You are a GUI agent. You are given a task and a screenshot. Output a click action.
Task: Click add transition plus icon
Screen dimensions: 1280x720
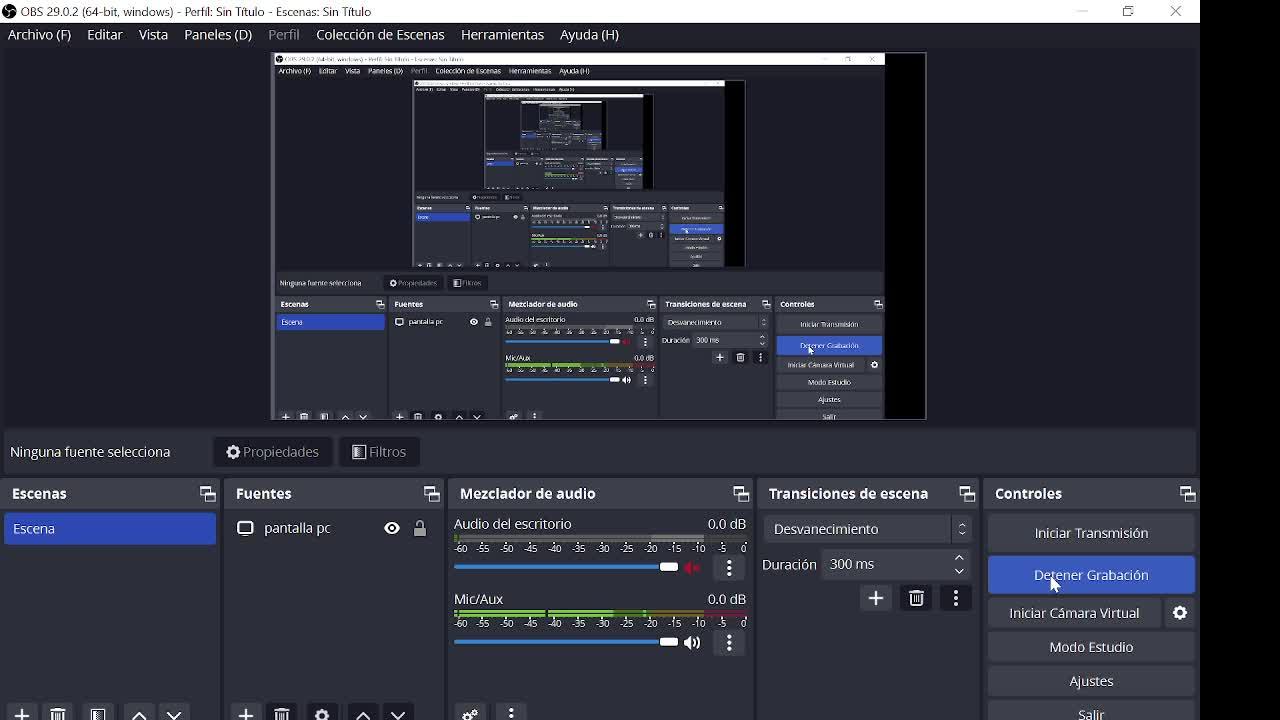point(875,598)
